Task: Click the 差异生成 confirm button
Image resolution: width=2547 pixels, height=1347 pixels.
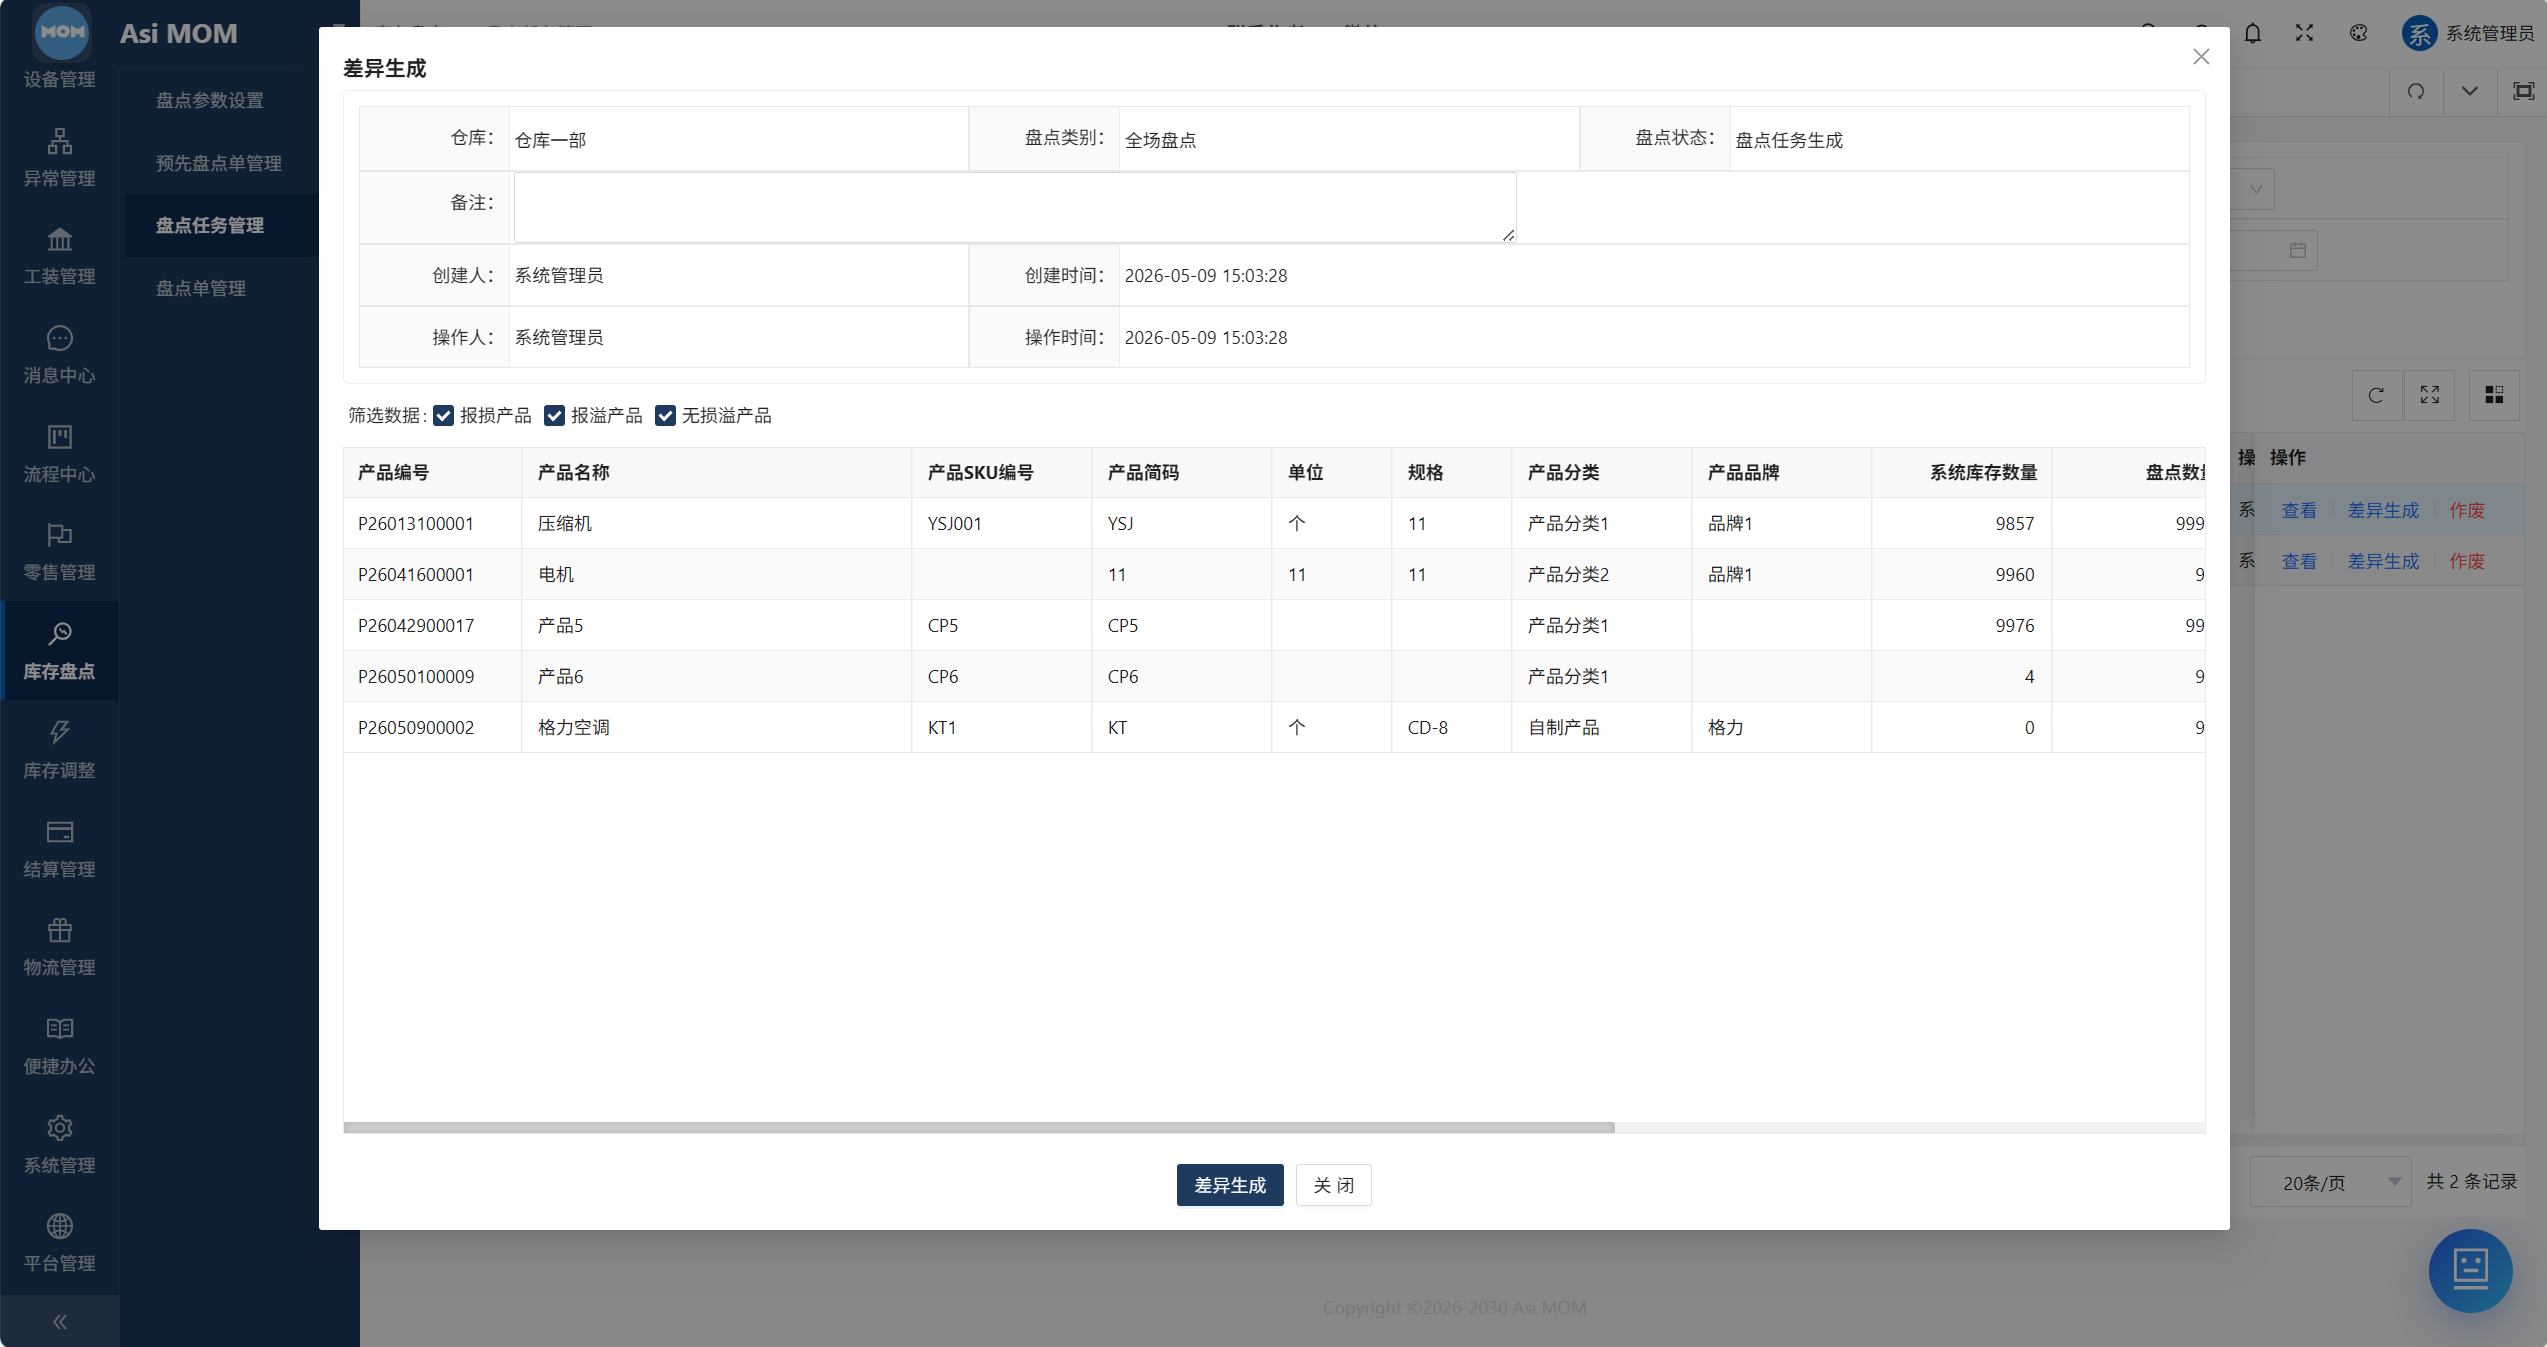Action: click(1230, 1185)
